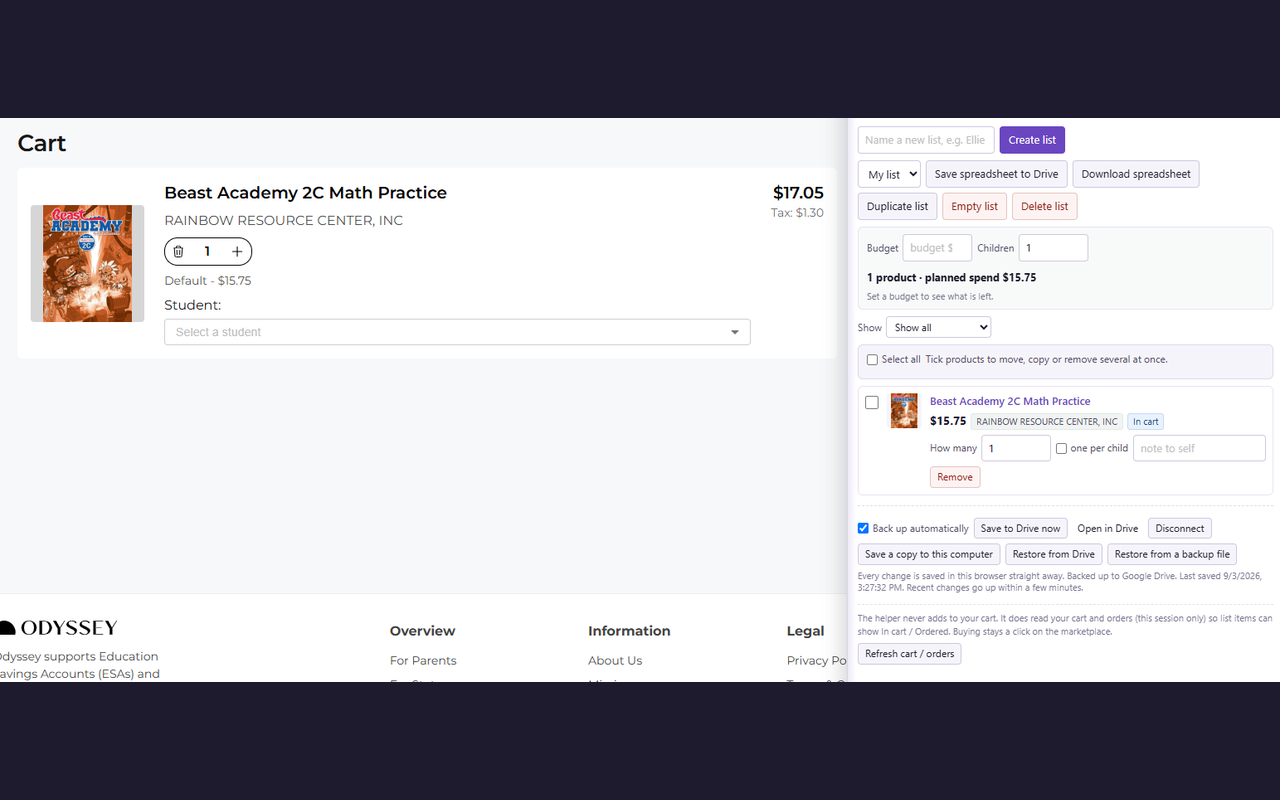This screenshot has height=800, width=1280.
Task: Toggle the Select all checkbox
Action: point(872,360)
